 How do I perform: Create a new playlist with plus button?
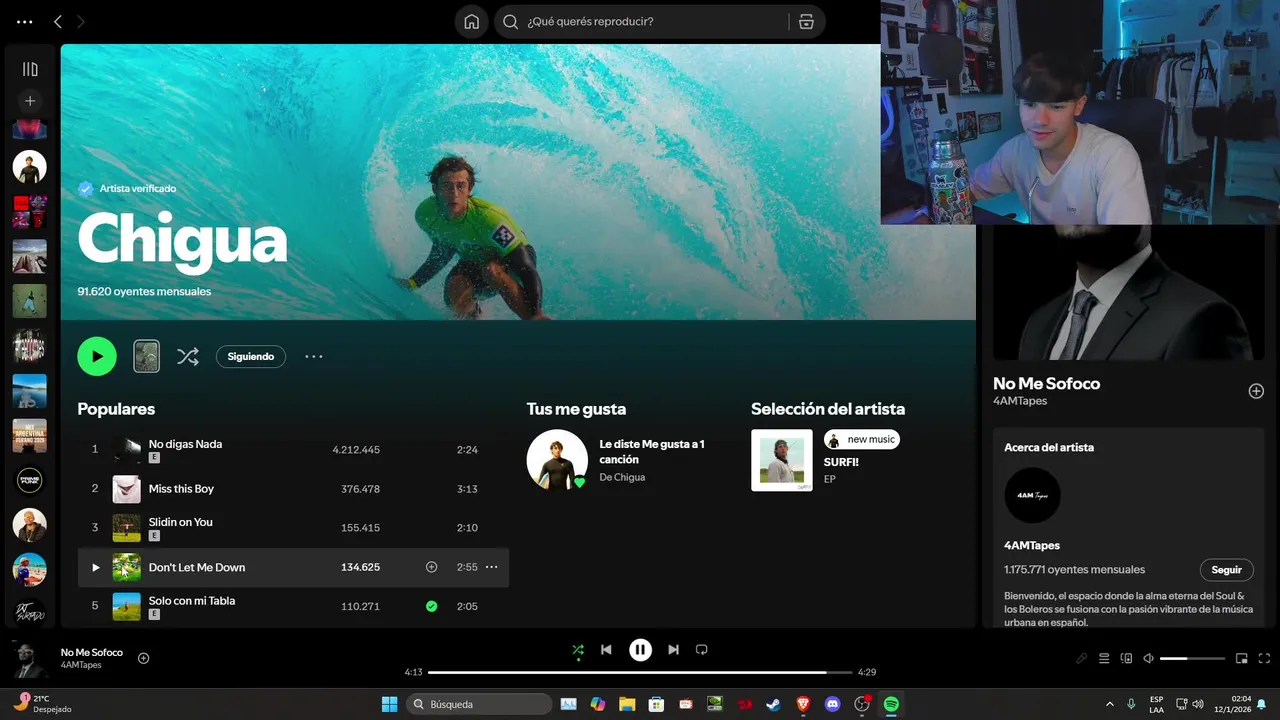coord(30,101)
